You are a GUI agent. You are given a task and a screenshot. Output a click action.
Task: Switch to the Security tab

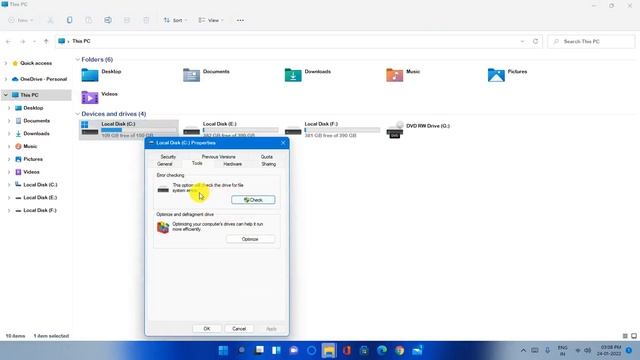(x=168, y=157)
